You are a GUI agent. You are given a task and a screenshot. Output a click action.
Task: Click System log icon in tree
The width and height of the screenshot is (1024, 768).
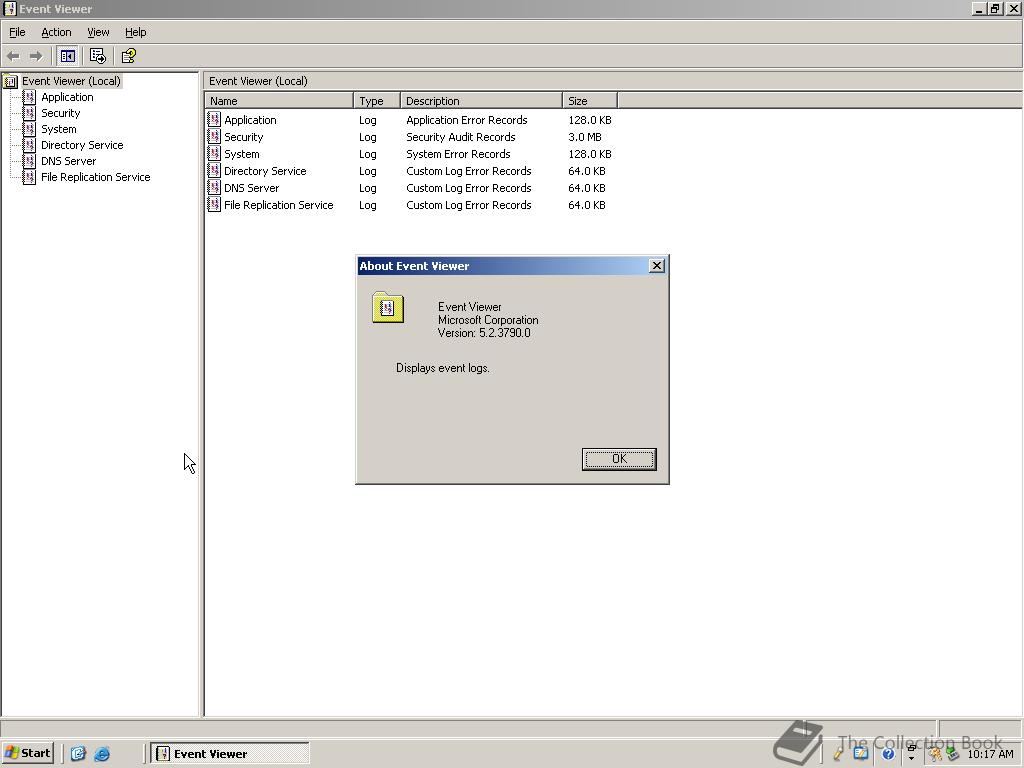click(x=29, y=129)
